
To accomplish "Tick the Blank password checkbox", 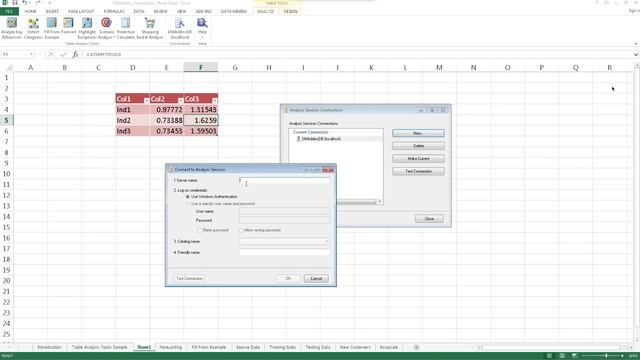I will tap(200, 230).
